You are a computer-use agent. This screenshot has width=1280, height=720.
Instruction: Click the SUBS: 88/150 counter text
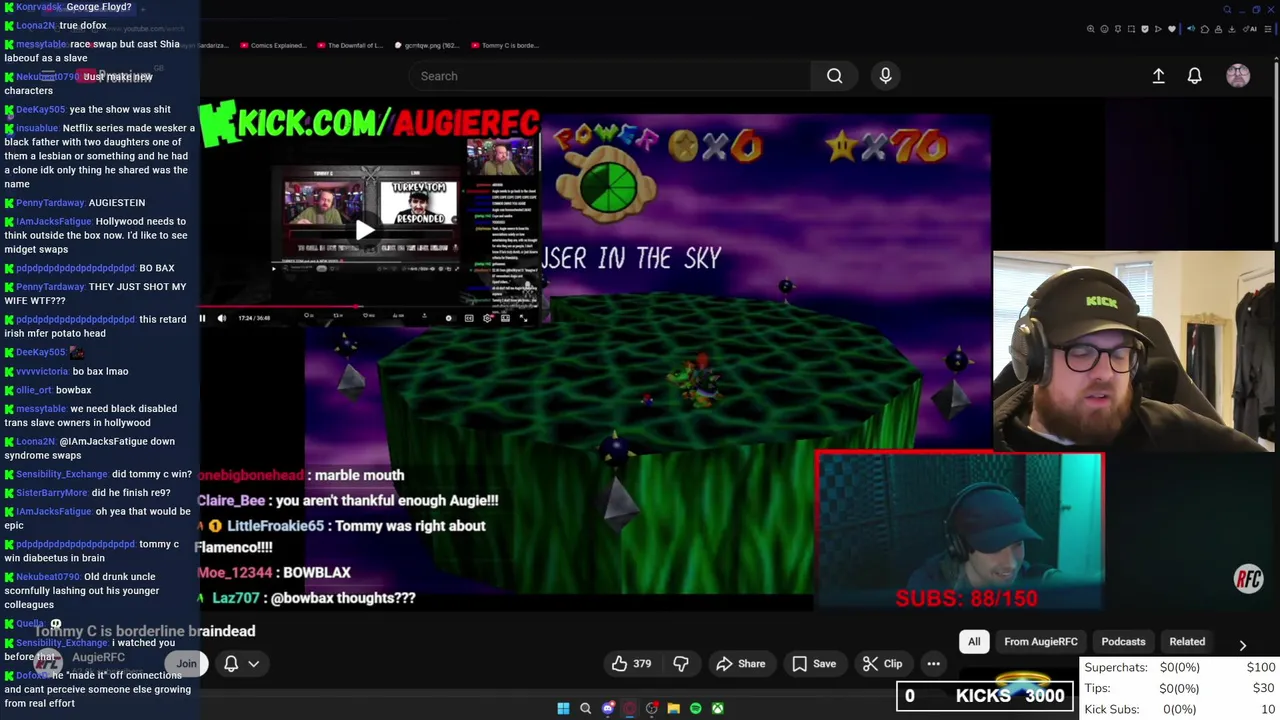966,598
